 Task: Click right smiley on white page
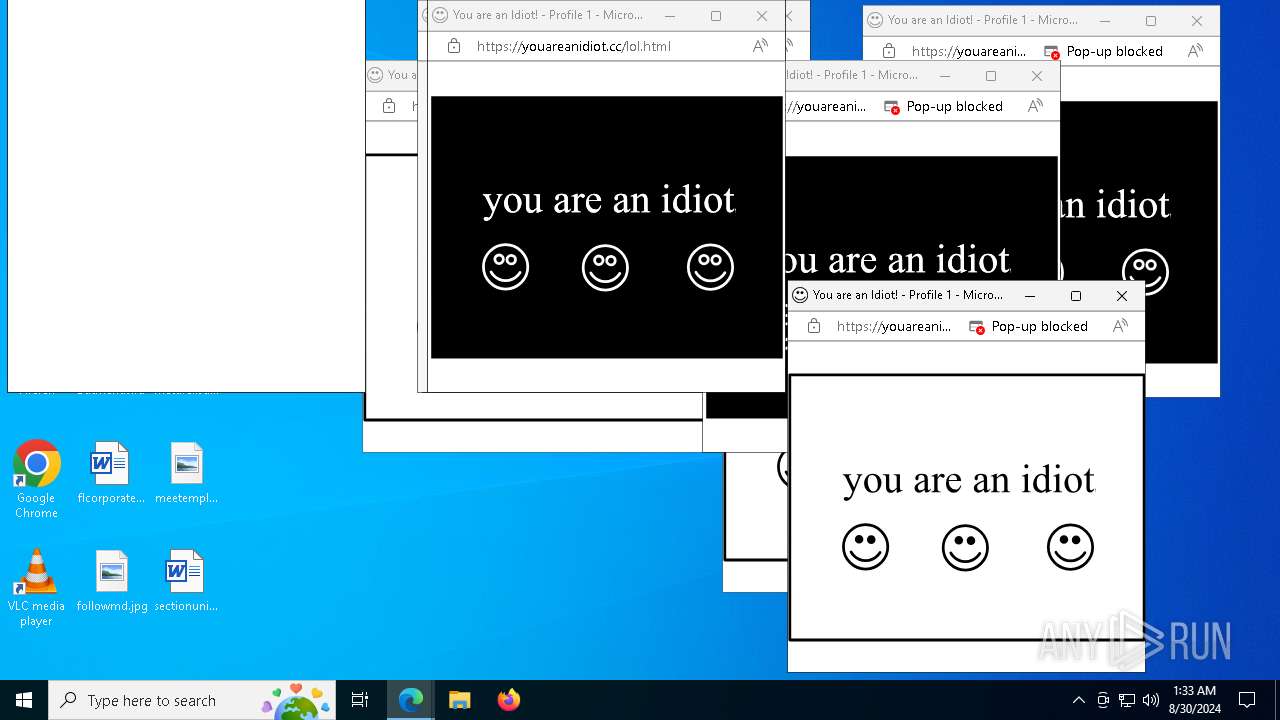tap(1070, 547)
